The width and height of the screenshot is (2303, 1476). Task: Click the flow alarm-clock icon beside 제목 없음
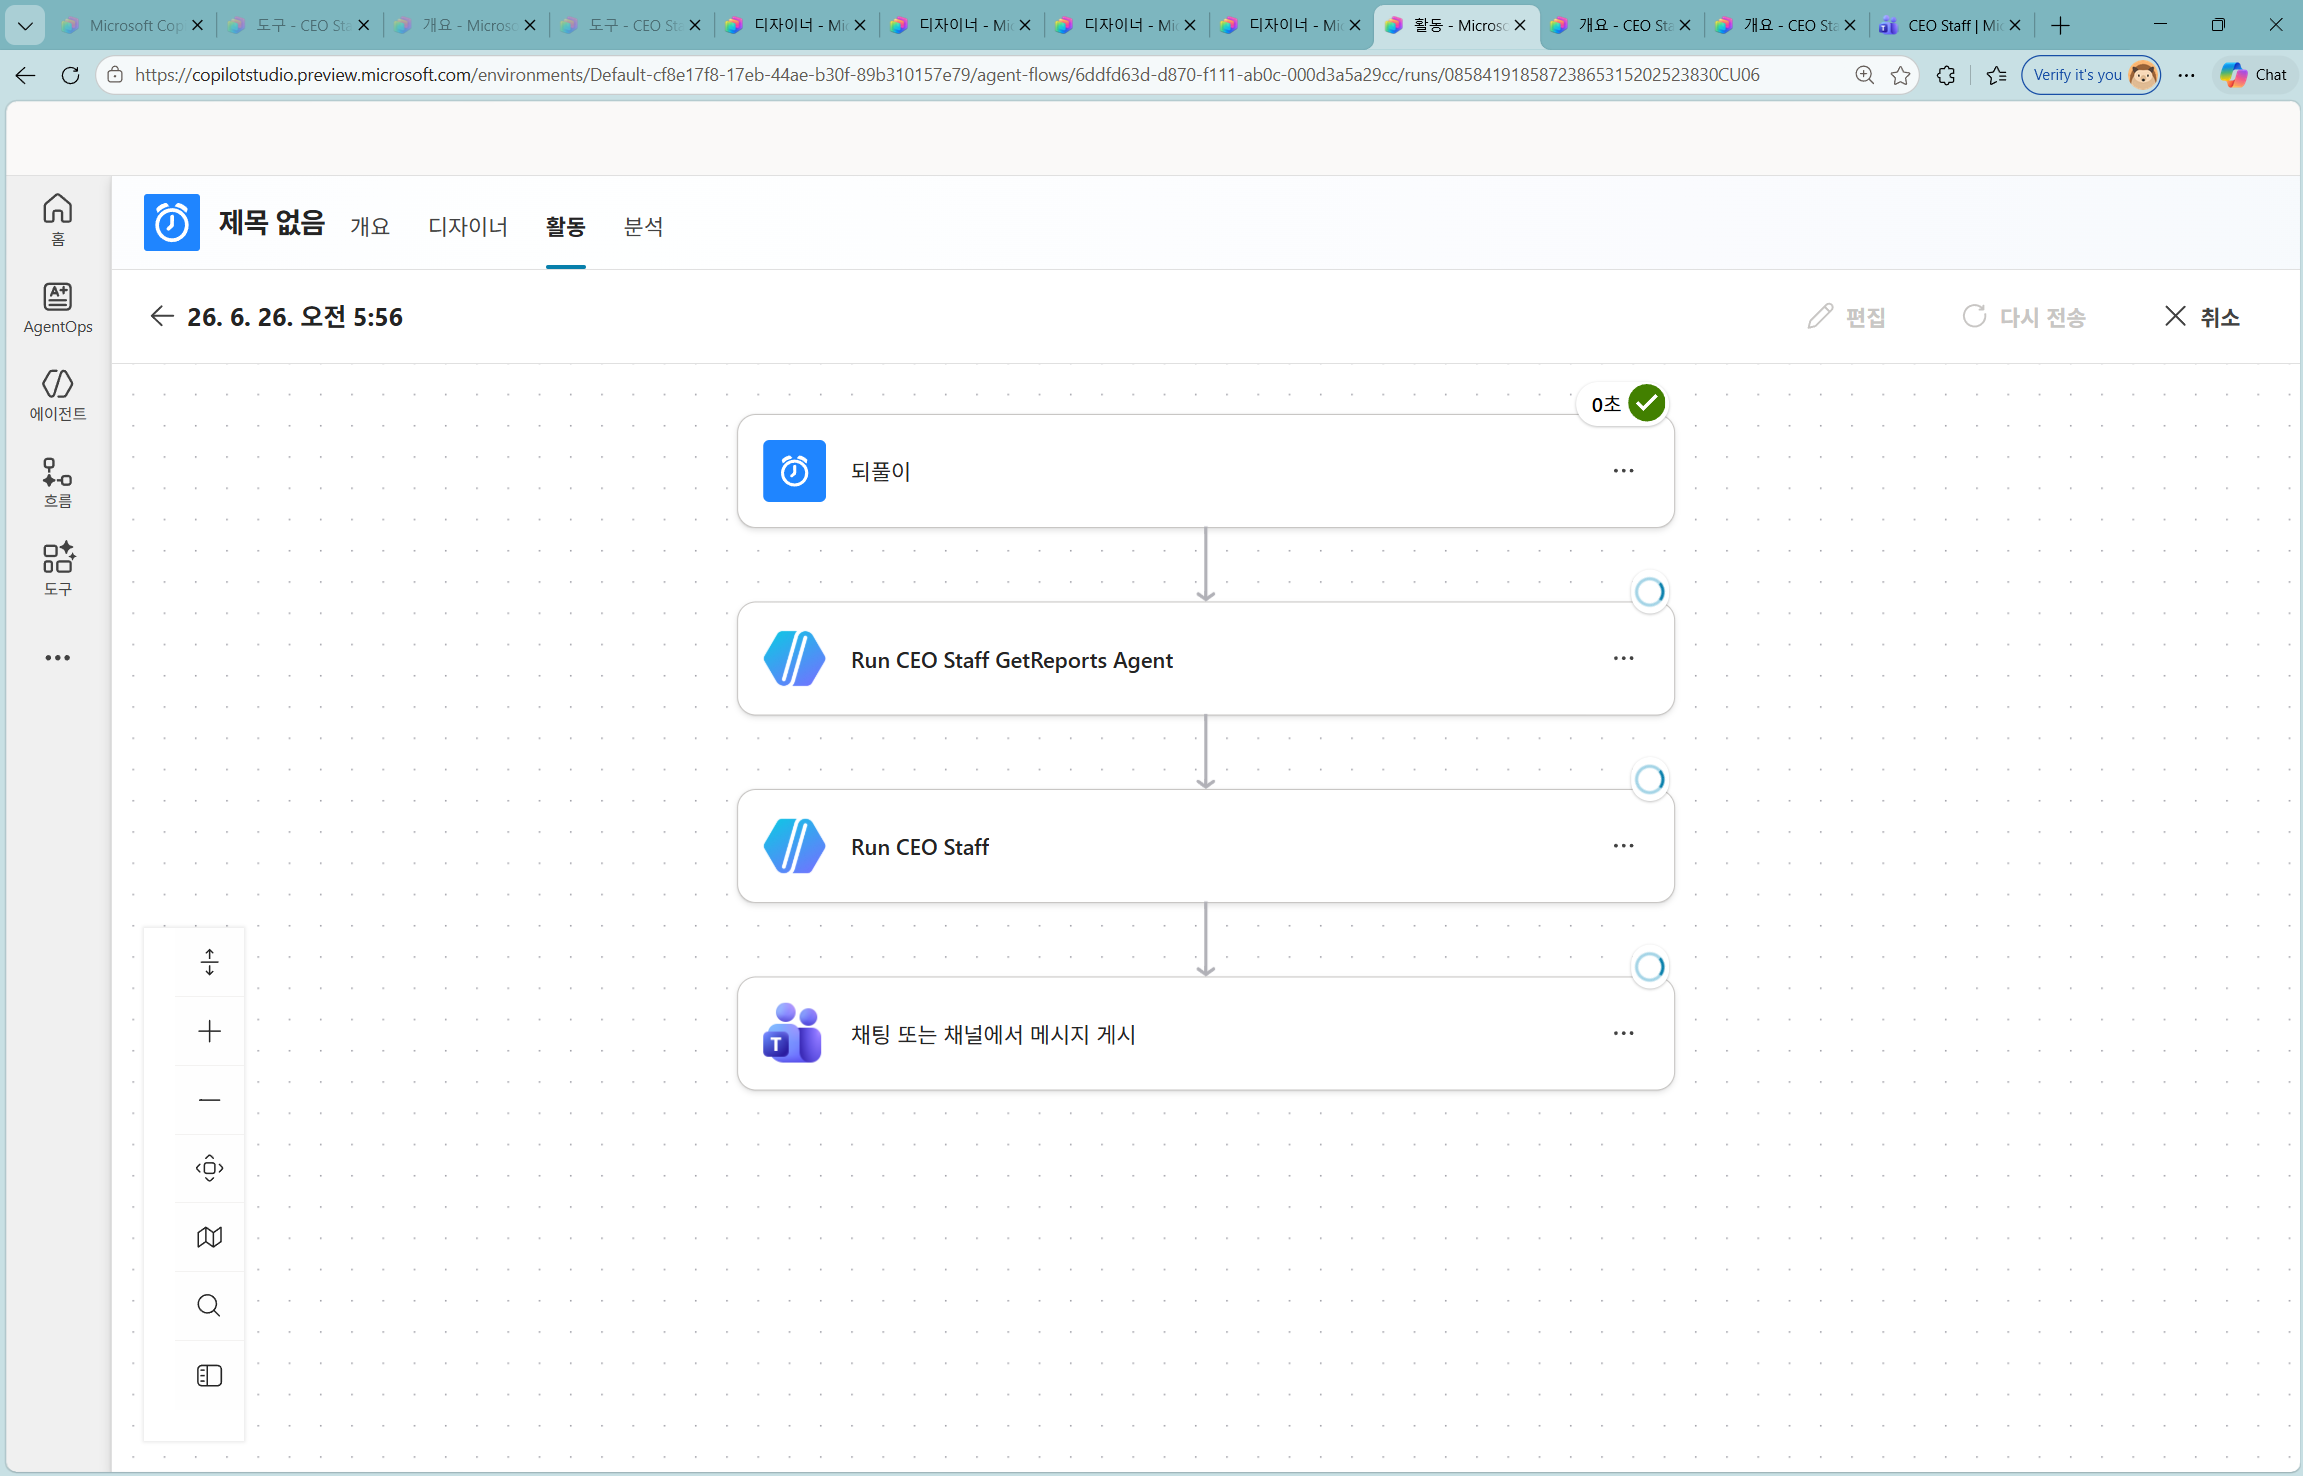click(x=172, y=222)
